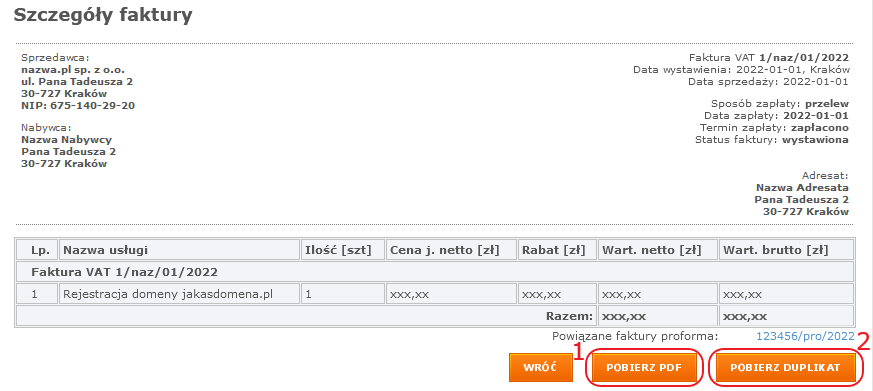Select the seller NIP number text
873x391 pixels.
(78, 105)
